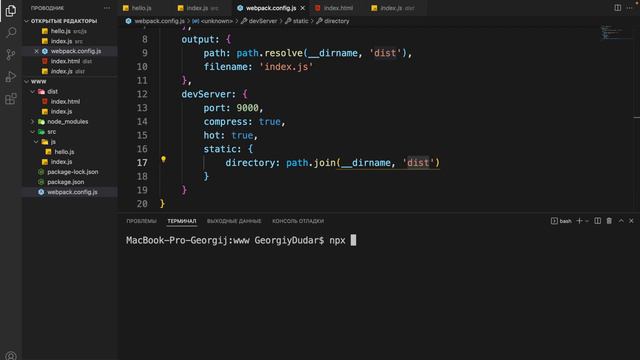Screen dimensions: 640x360
Task: Open Source Control view in activity bar
Action: pos(11,54)
